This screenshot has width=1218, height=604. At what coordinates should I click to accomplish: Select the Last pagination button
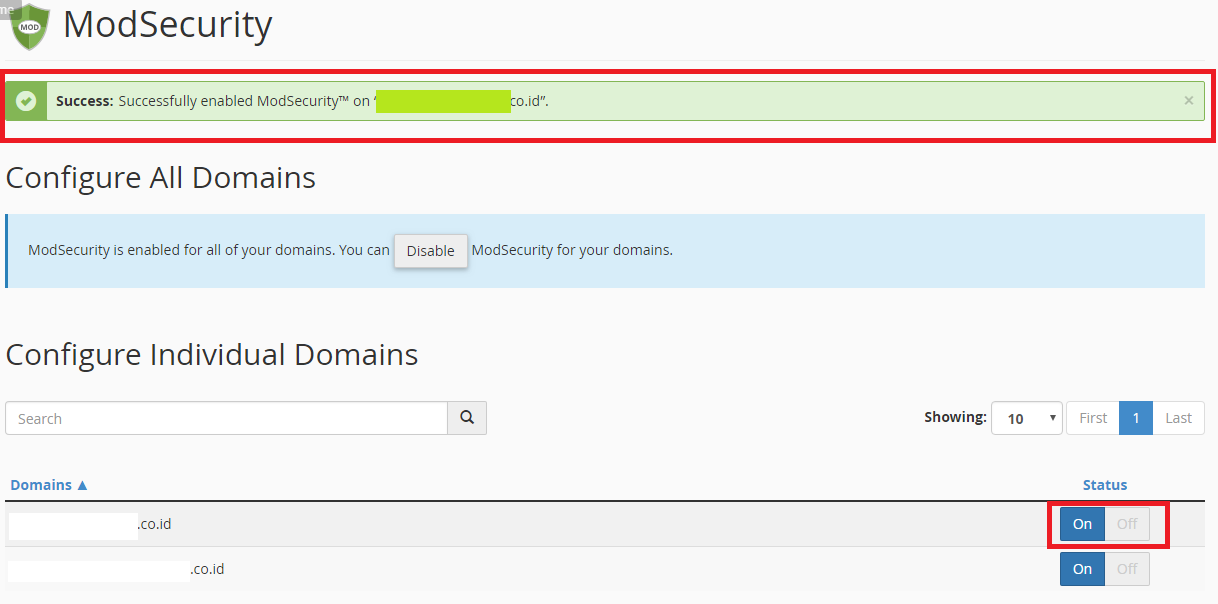pos(1178,417)
